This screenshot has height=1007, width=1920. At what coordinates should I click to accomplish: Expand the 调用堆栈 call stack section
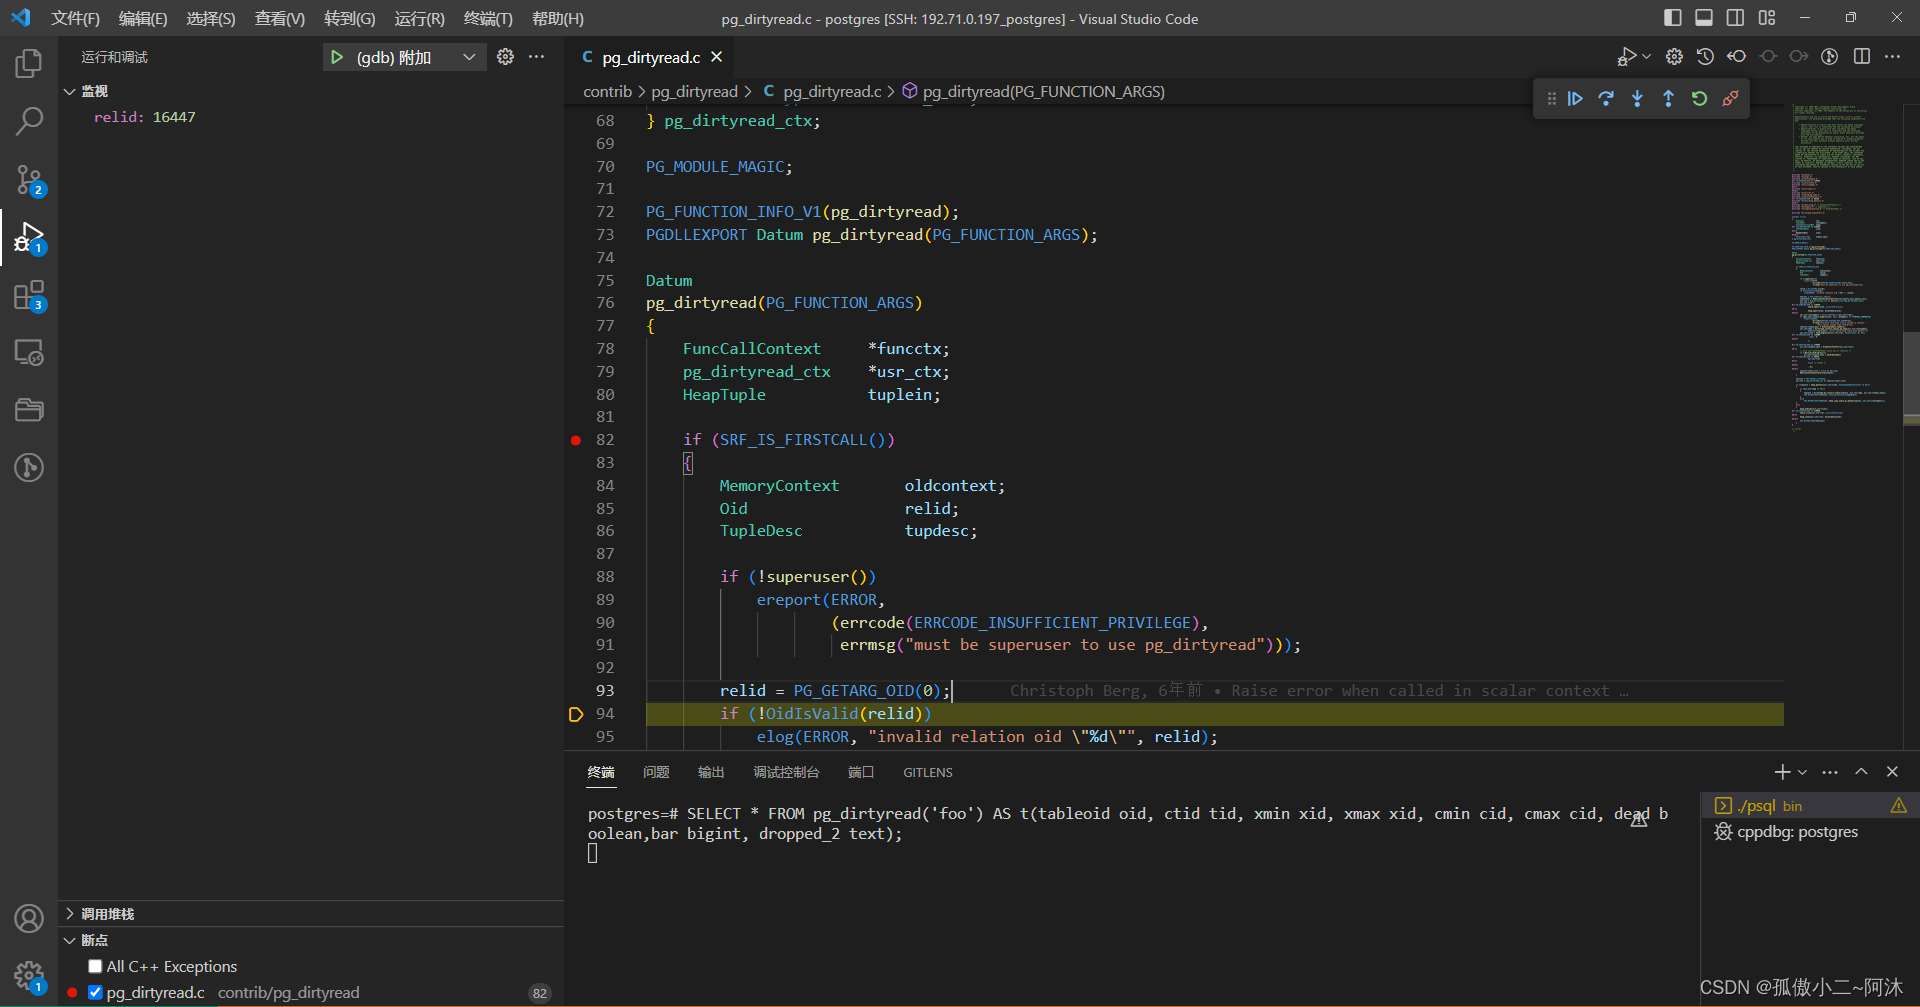tap(69, 913)
